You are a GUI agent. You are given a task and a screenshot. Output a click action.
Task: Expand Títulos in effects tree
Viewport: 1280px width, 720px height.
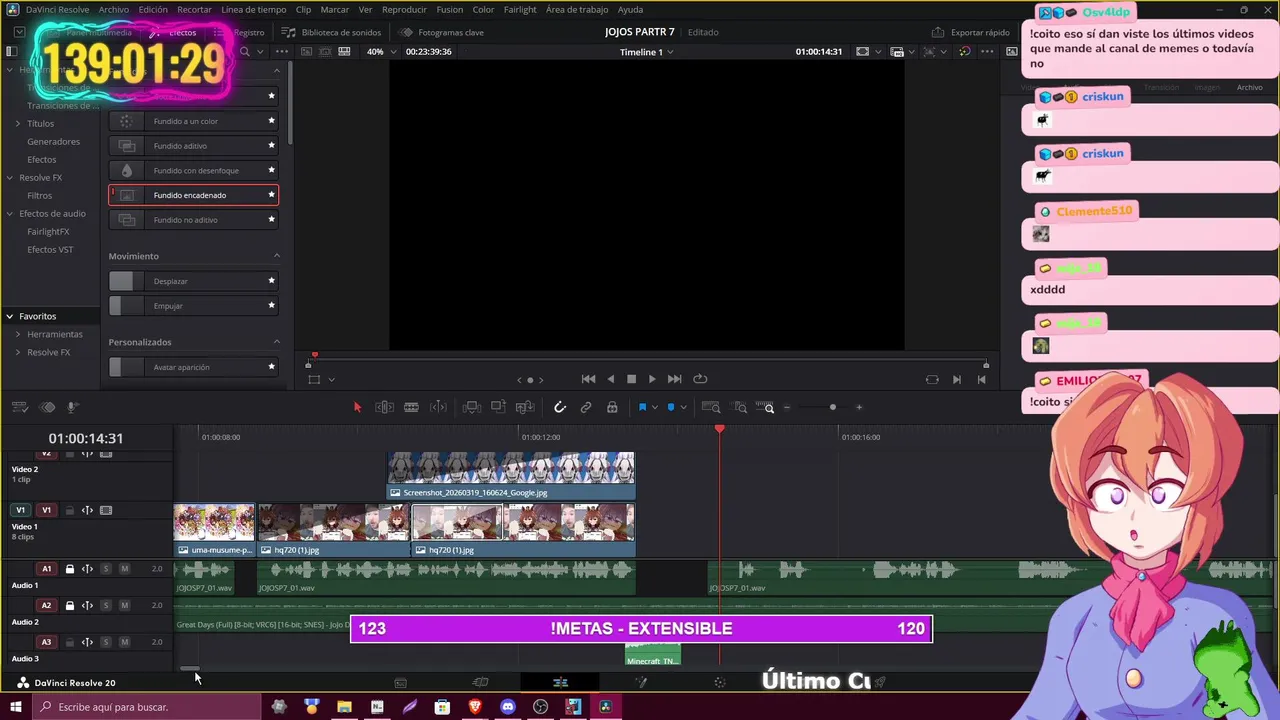point(17,123)
